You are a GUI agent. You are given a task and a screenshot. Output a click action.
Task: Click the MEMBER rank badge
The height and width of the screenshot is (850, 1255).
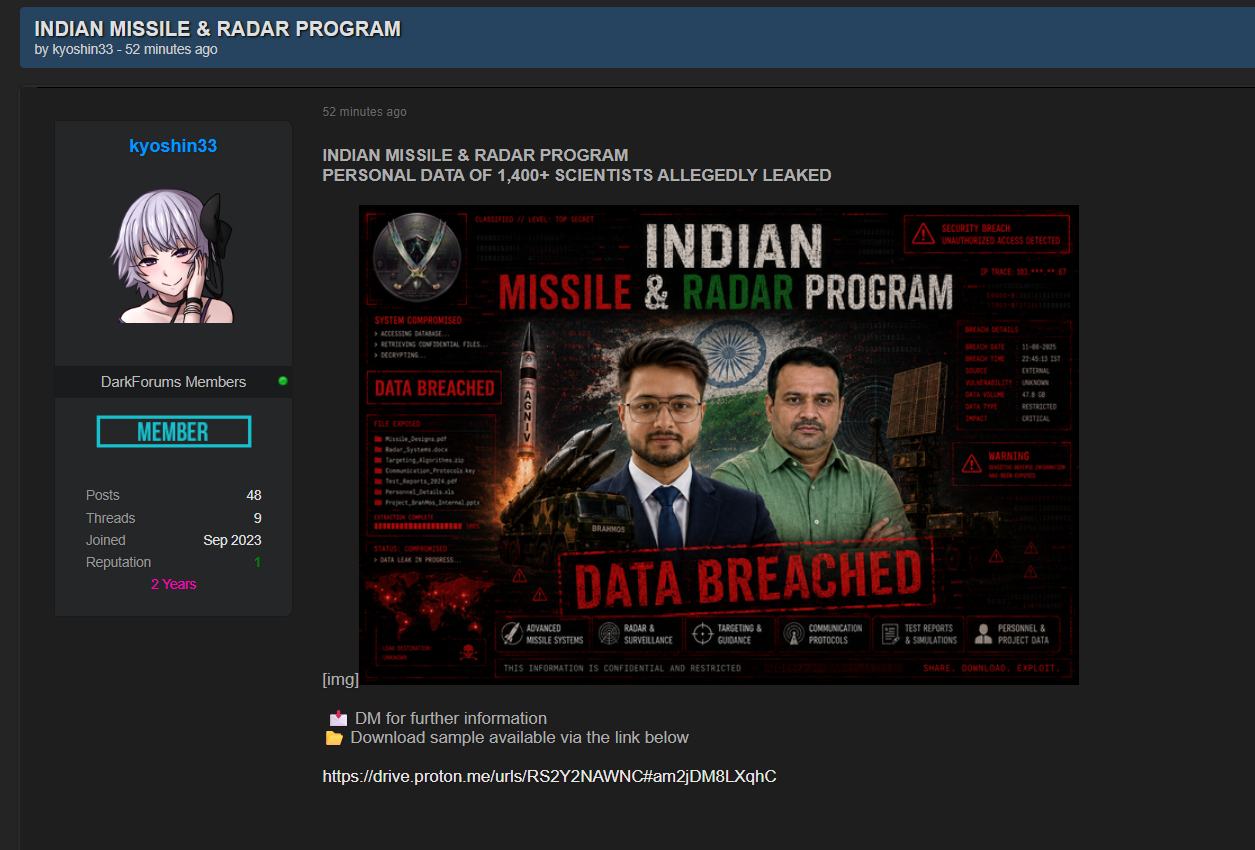pos(174,432)
